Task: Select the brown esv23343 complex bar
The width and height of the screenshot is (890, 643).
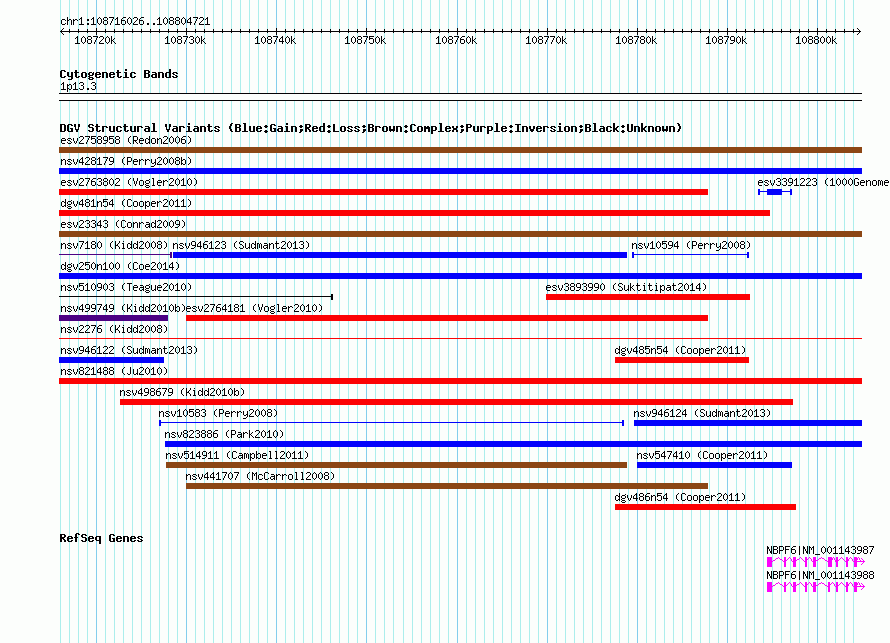Action: pyautogui.click(x=460, y=234)
